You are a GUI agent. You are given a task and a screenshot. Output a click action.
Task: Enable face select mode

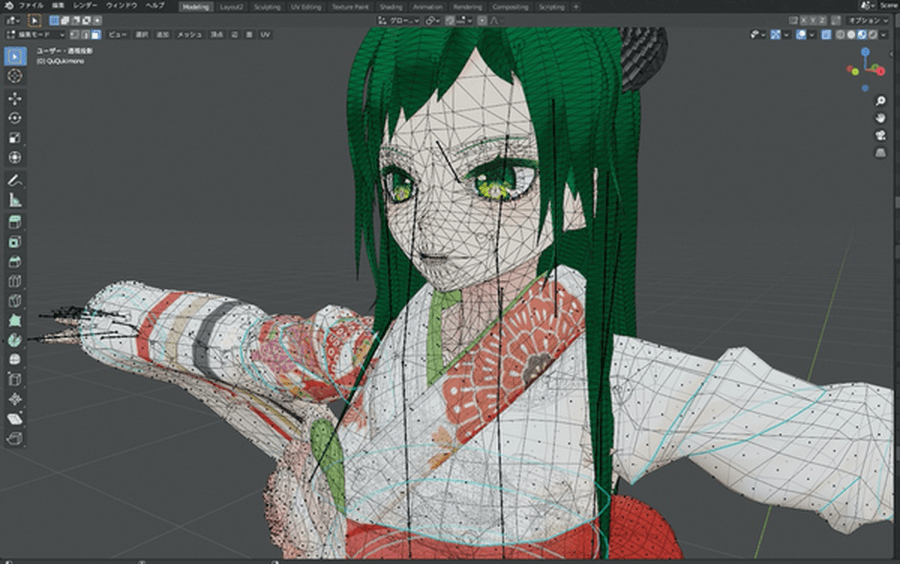click(x=95, y=34)
